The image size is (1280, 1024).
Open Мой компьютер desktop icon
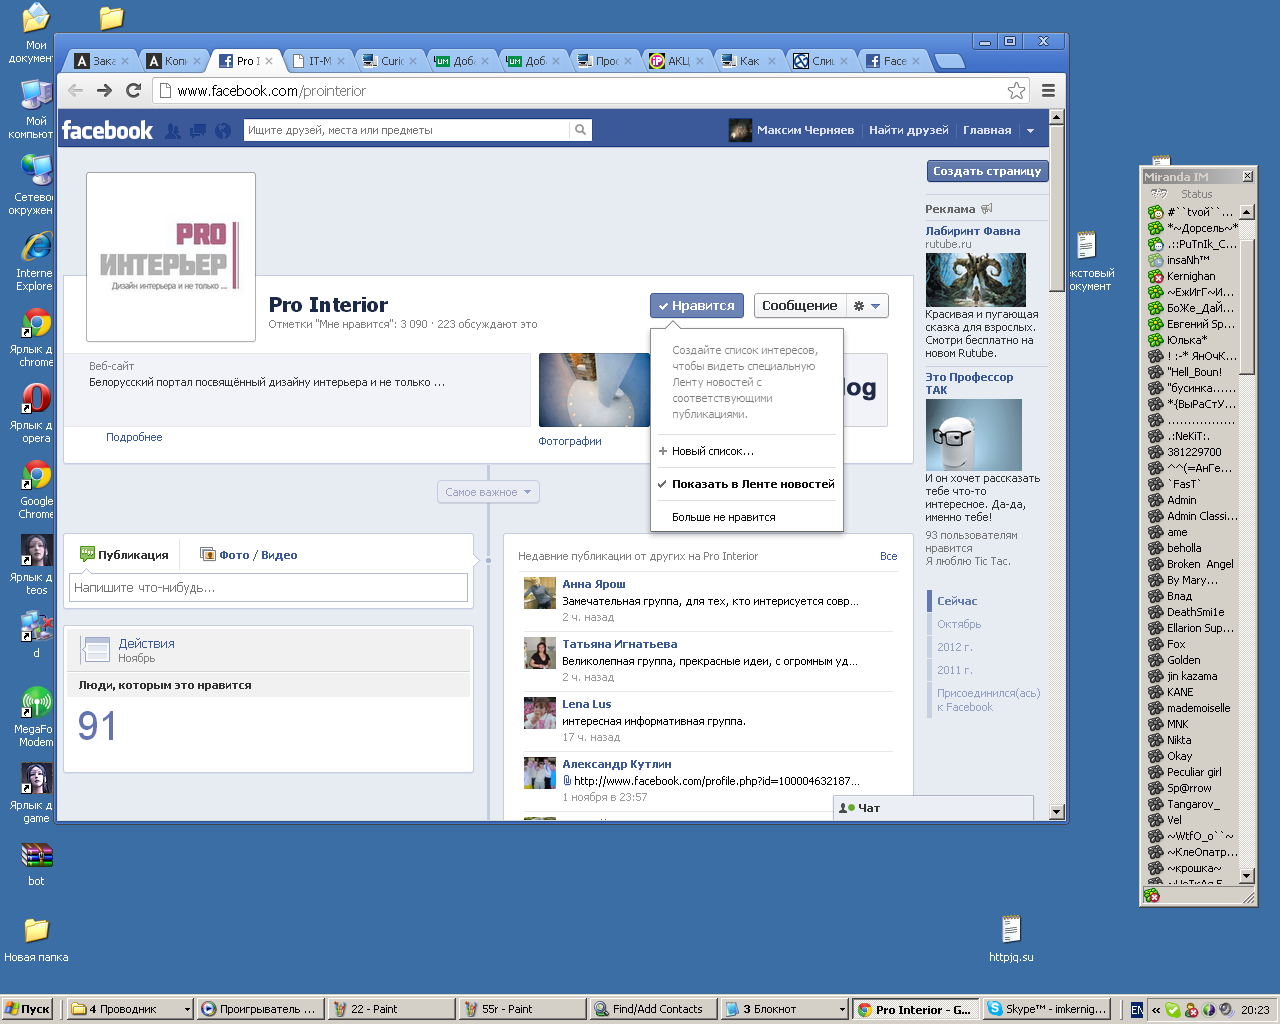point(35,109)
